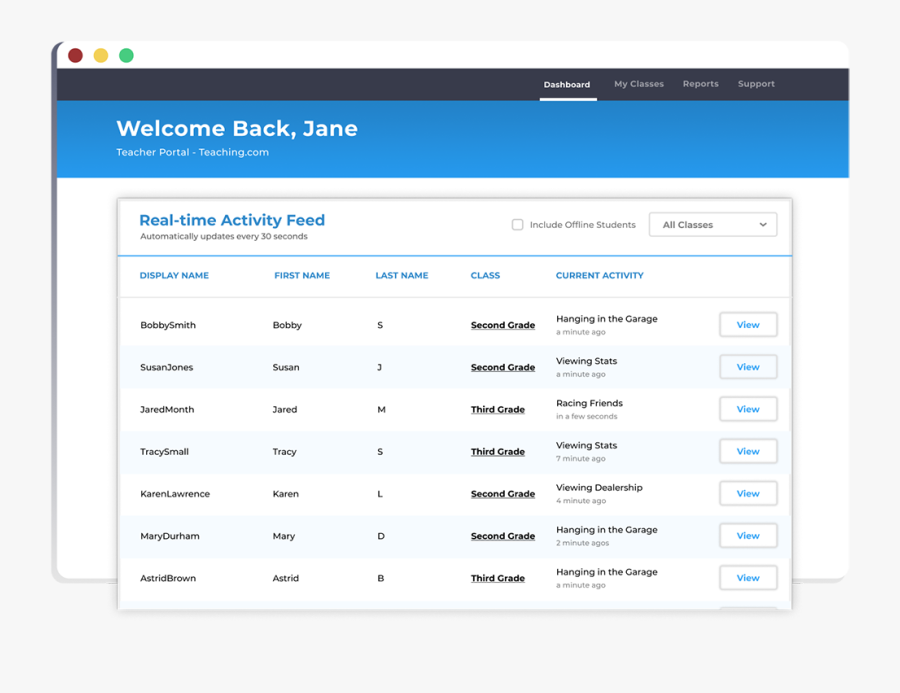The width and height of the screenshot is (900, 693).
Task: View MaryDurham's activity details
Action: tap(748, 536)
